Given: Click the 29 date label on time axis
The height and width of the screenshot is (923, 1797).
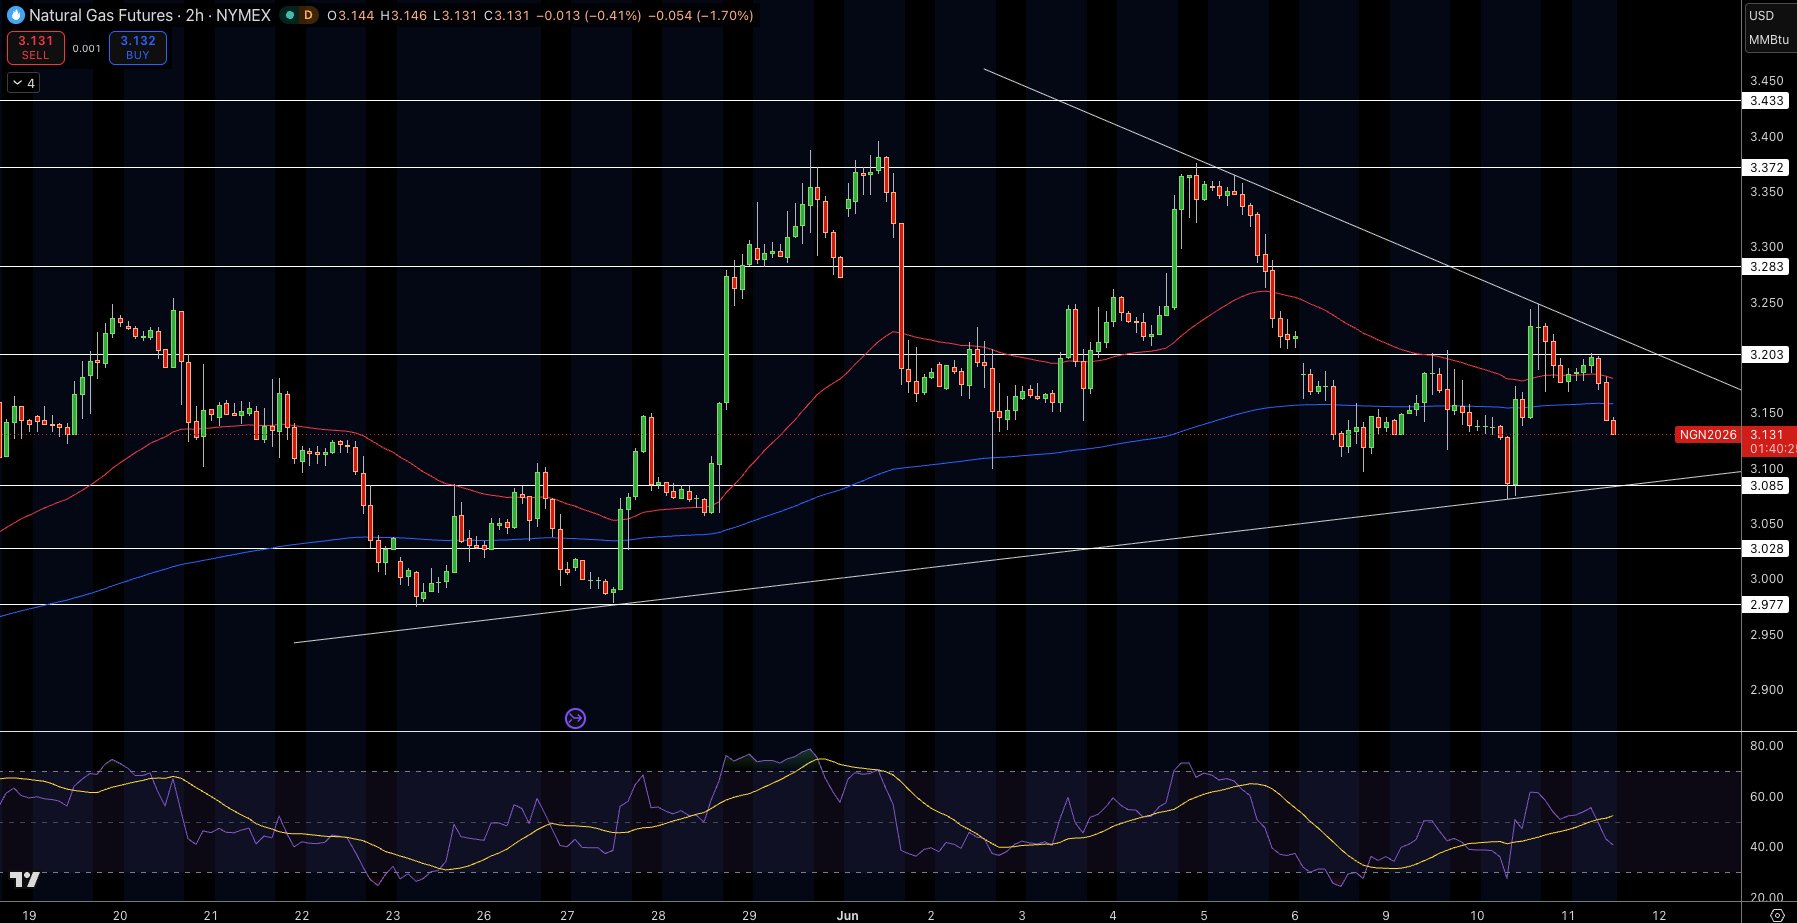Looking at the screenshot, I should 749,915.
